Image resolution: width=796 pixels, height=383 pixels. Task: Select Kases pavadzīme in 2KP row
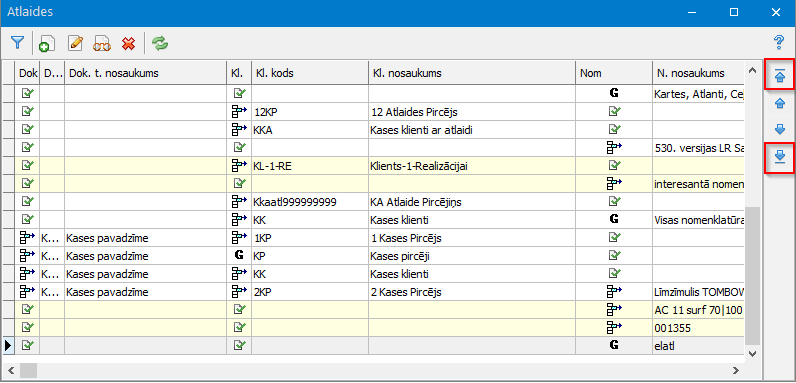pyautogui.click(x=145, y=292)
